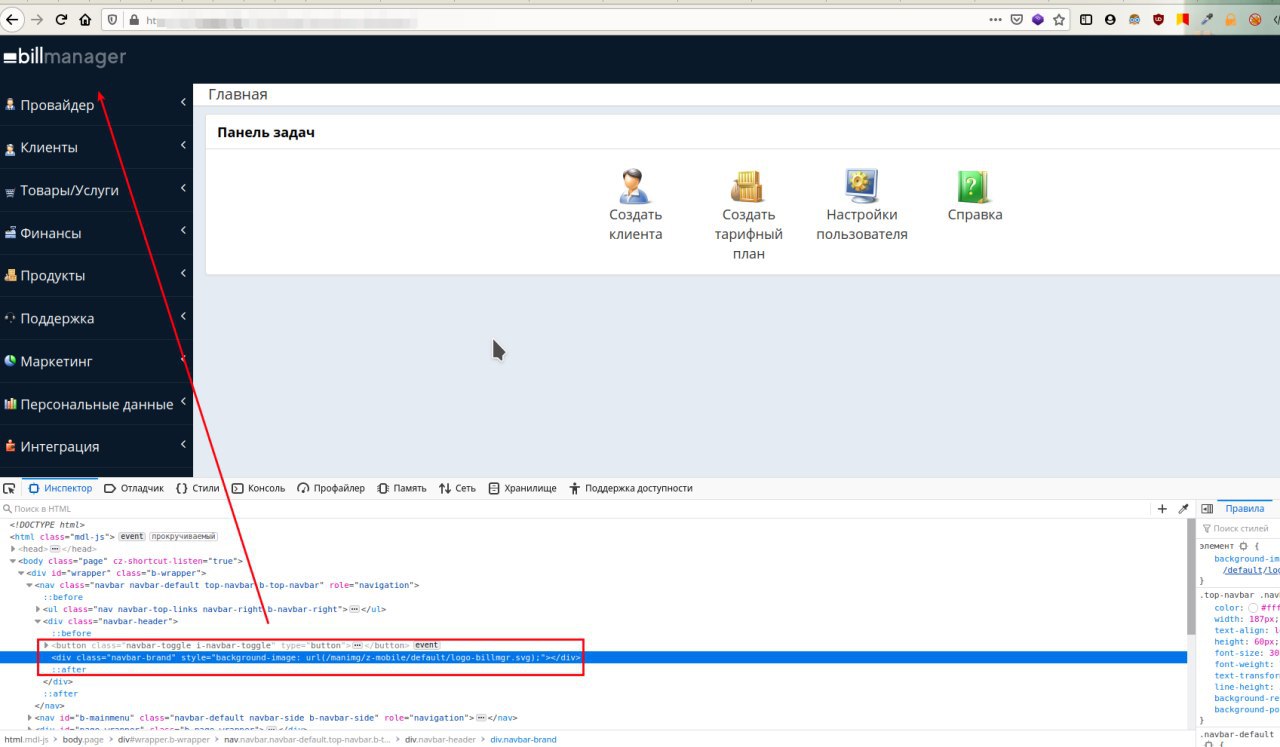Collapse the body node triangle in inspector
The image size is (1280, 747).
[x=13, y=561]
